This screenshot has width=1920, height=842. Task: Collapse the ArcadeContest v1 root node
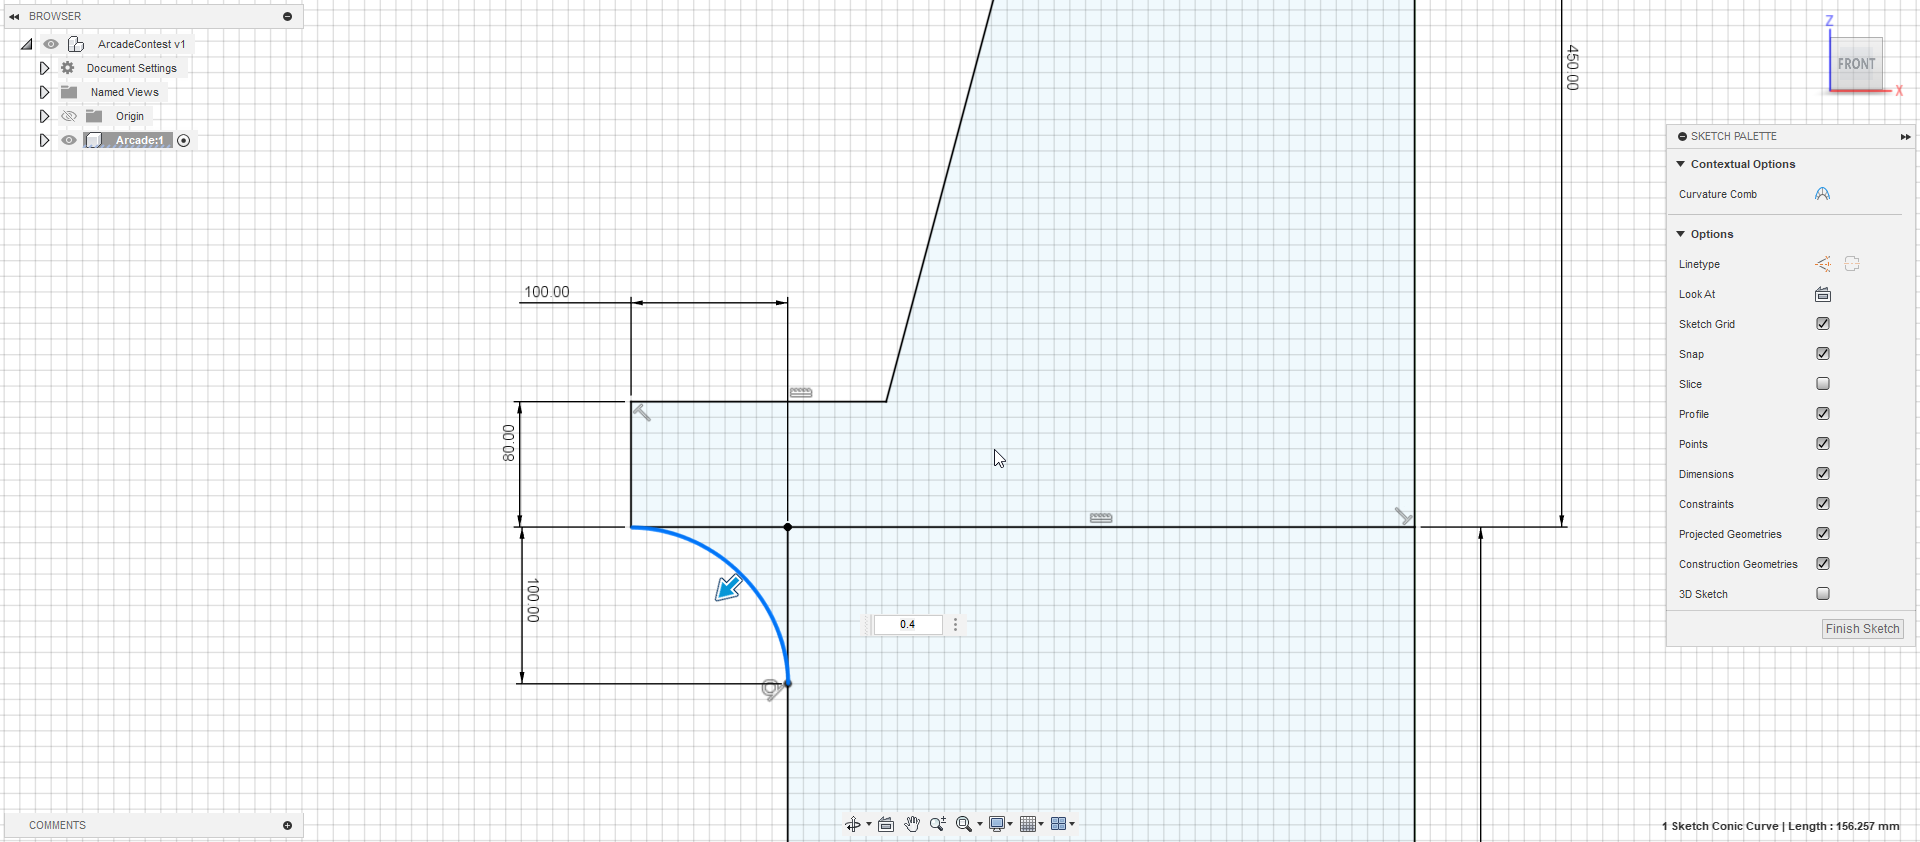tap(26, 44)
